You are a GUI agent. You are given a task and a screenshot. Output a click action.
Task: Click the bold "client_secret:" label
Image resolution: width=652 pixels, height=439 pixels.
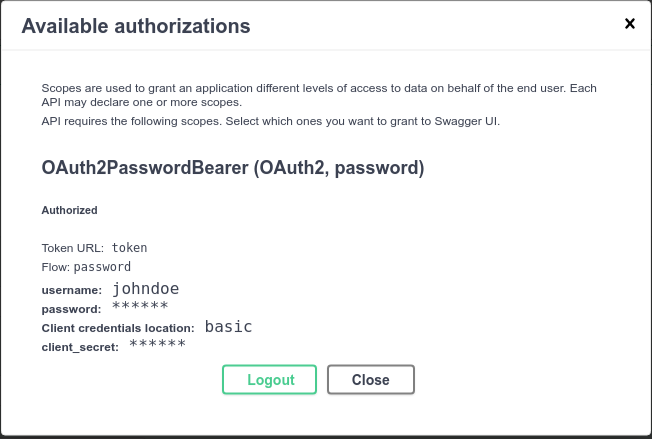[80, 347]
